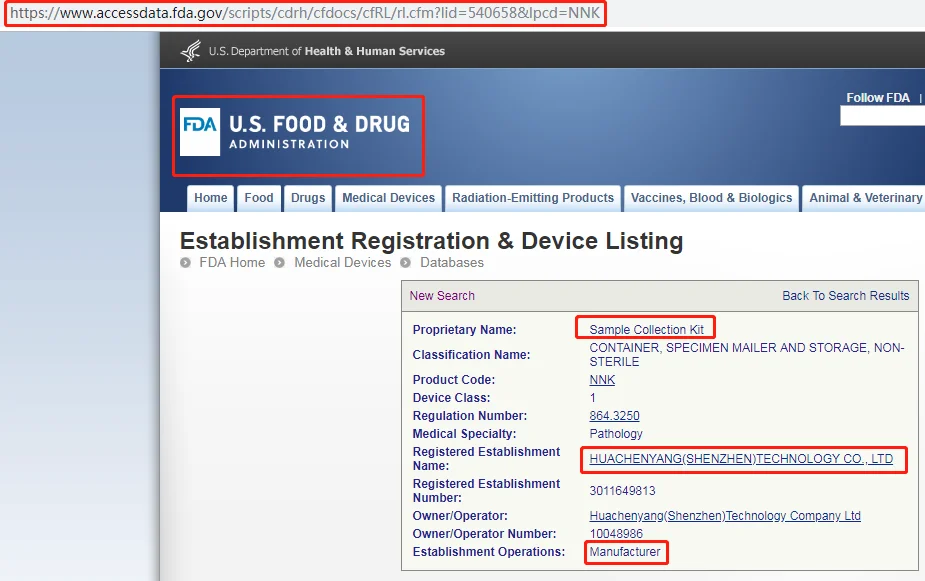This screenshot has height=581, width=925.
Task: Click the Product Code label
Action: tap(454, 380)
